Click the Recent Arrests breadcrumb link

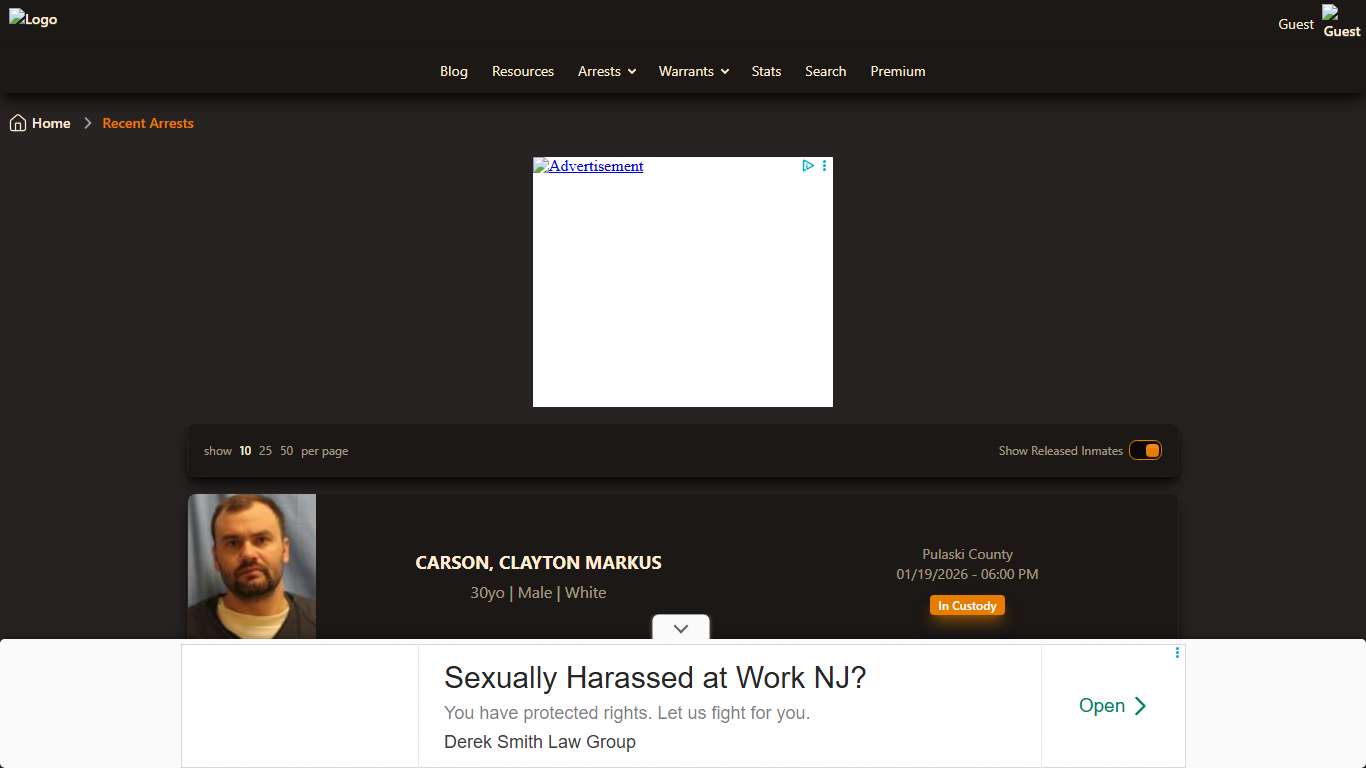[x=148, y=123]
